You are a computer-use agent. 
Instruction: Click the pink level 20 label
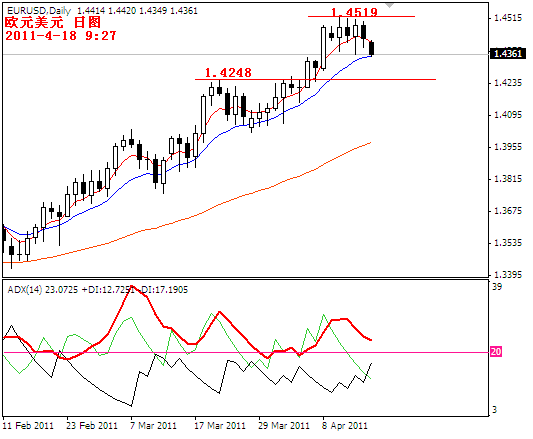coord(496,352)
